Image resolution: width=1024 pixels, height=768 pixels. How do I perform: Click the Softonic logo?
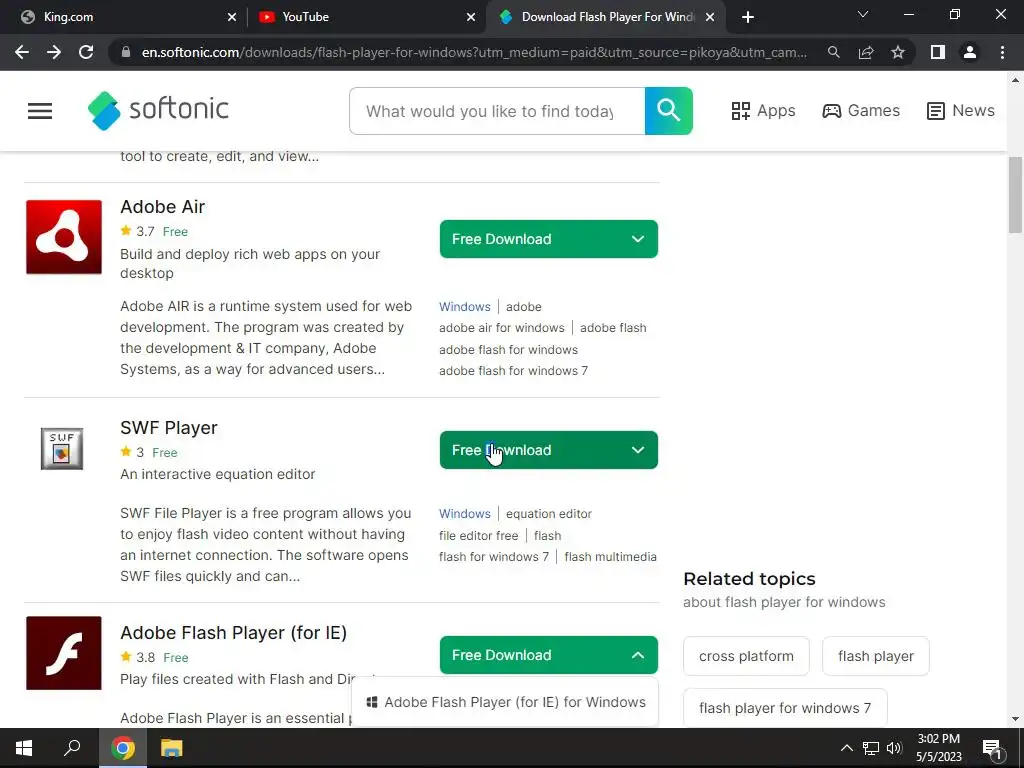158,110
